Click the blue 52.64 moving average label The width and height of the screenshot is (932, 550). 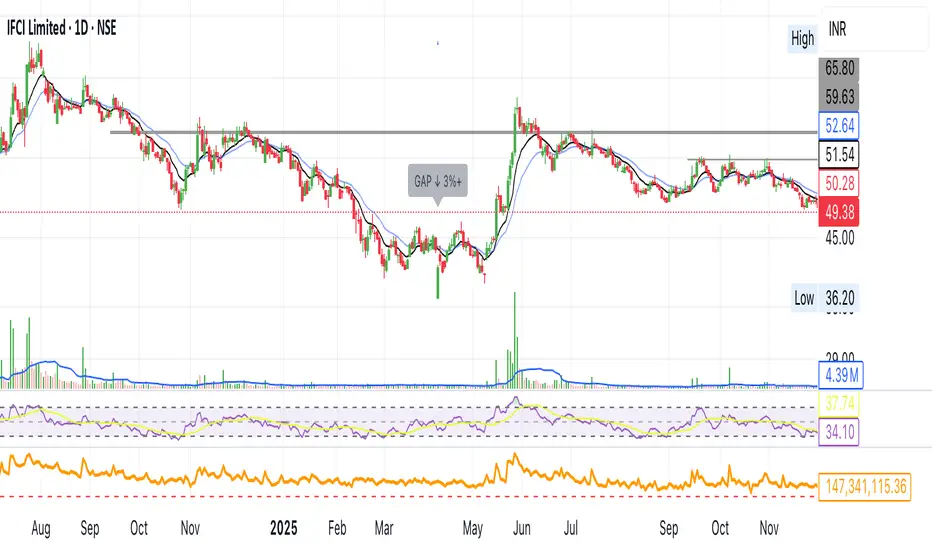[839, 126]
